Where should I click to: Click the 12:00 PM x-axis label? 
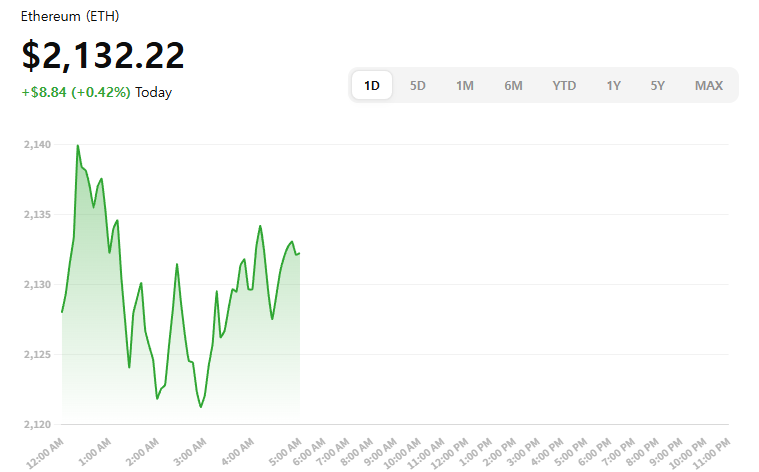449,454
